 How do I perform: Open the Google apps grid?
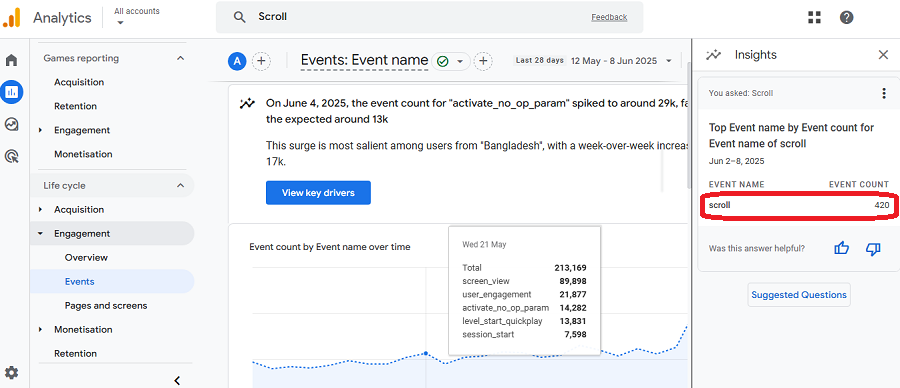(x=814, y=17)
